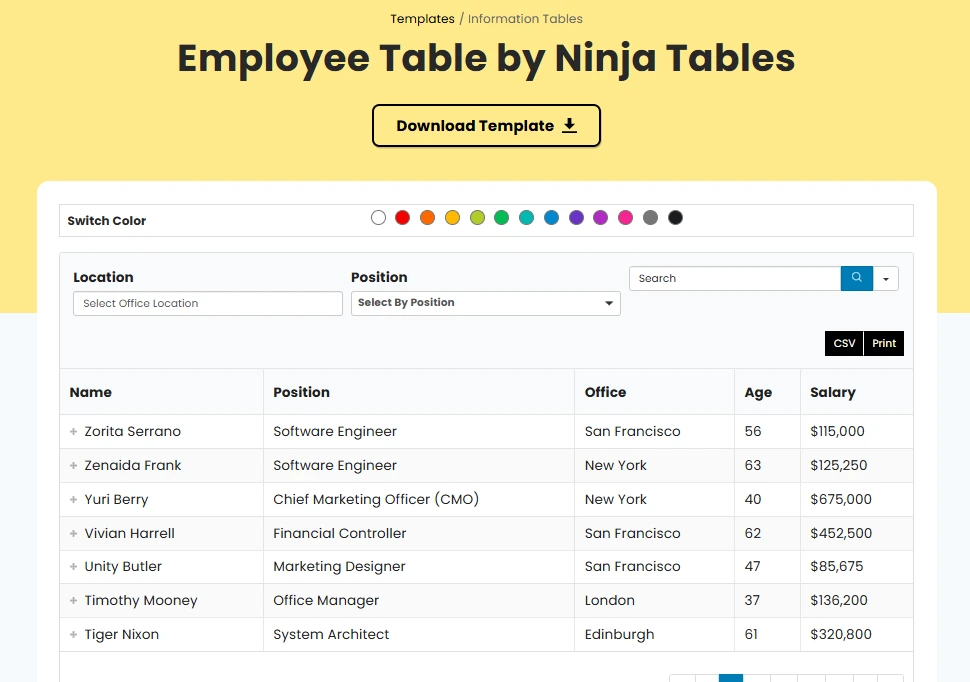
Task: Click the name Zenaida Frank
Action: [x=132, y=465]
